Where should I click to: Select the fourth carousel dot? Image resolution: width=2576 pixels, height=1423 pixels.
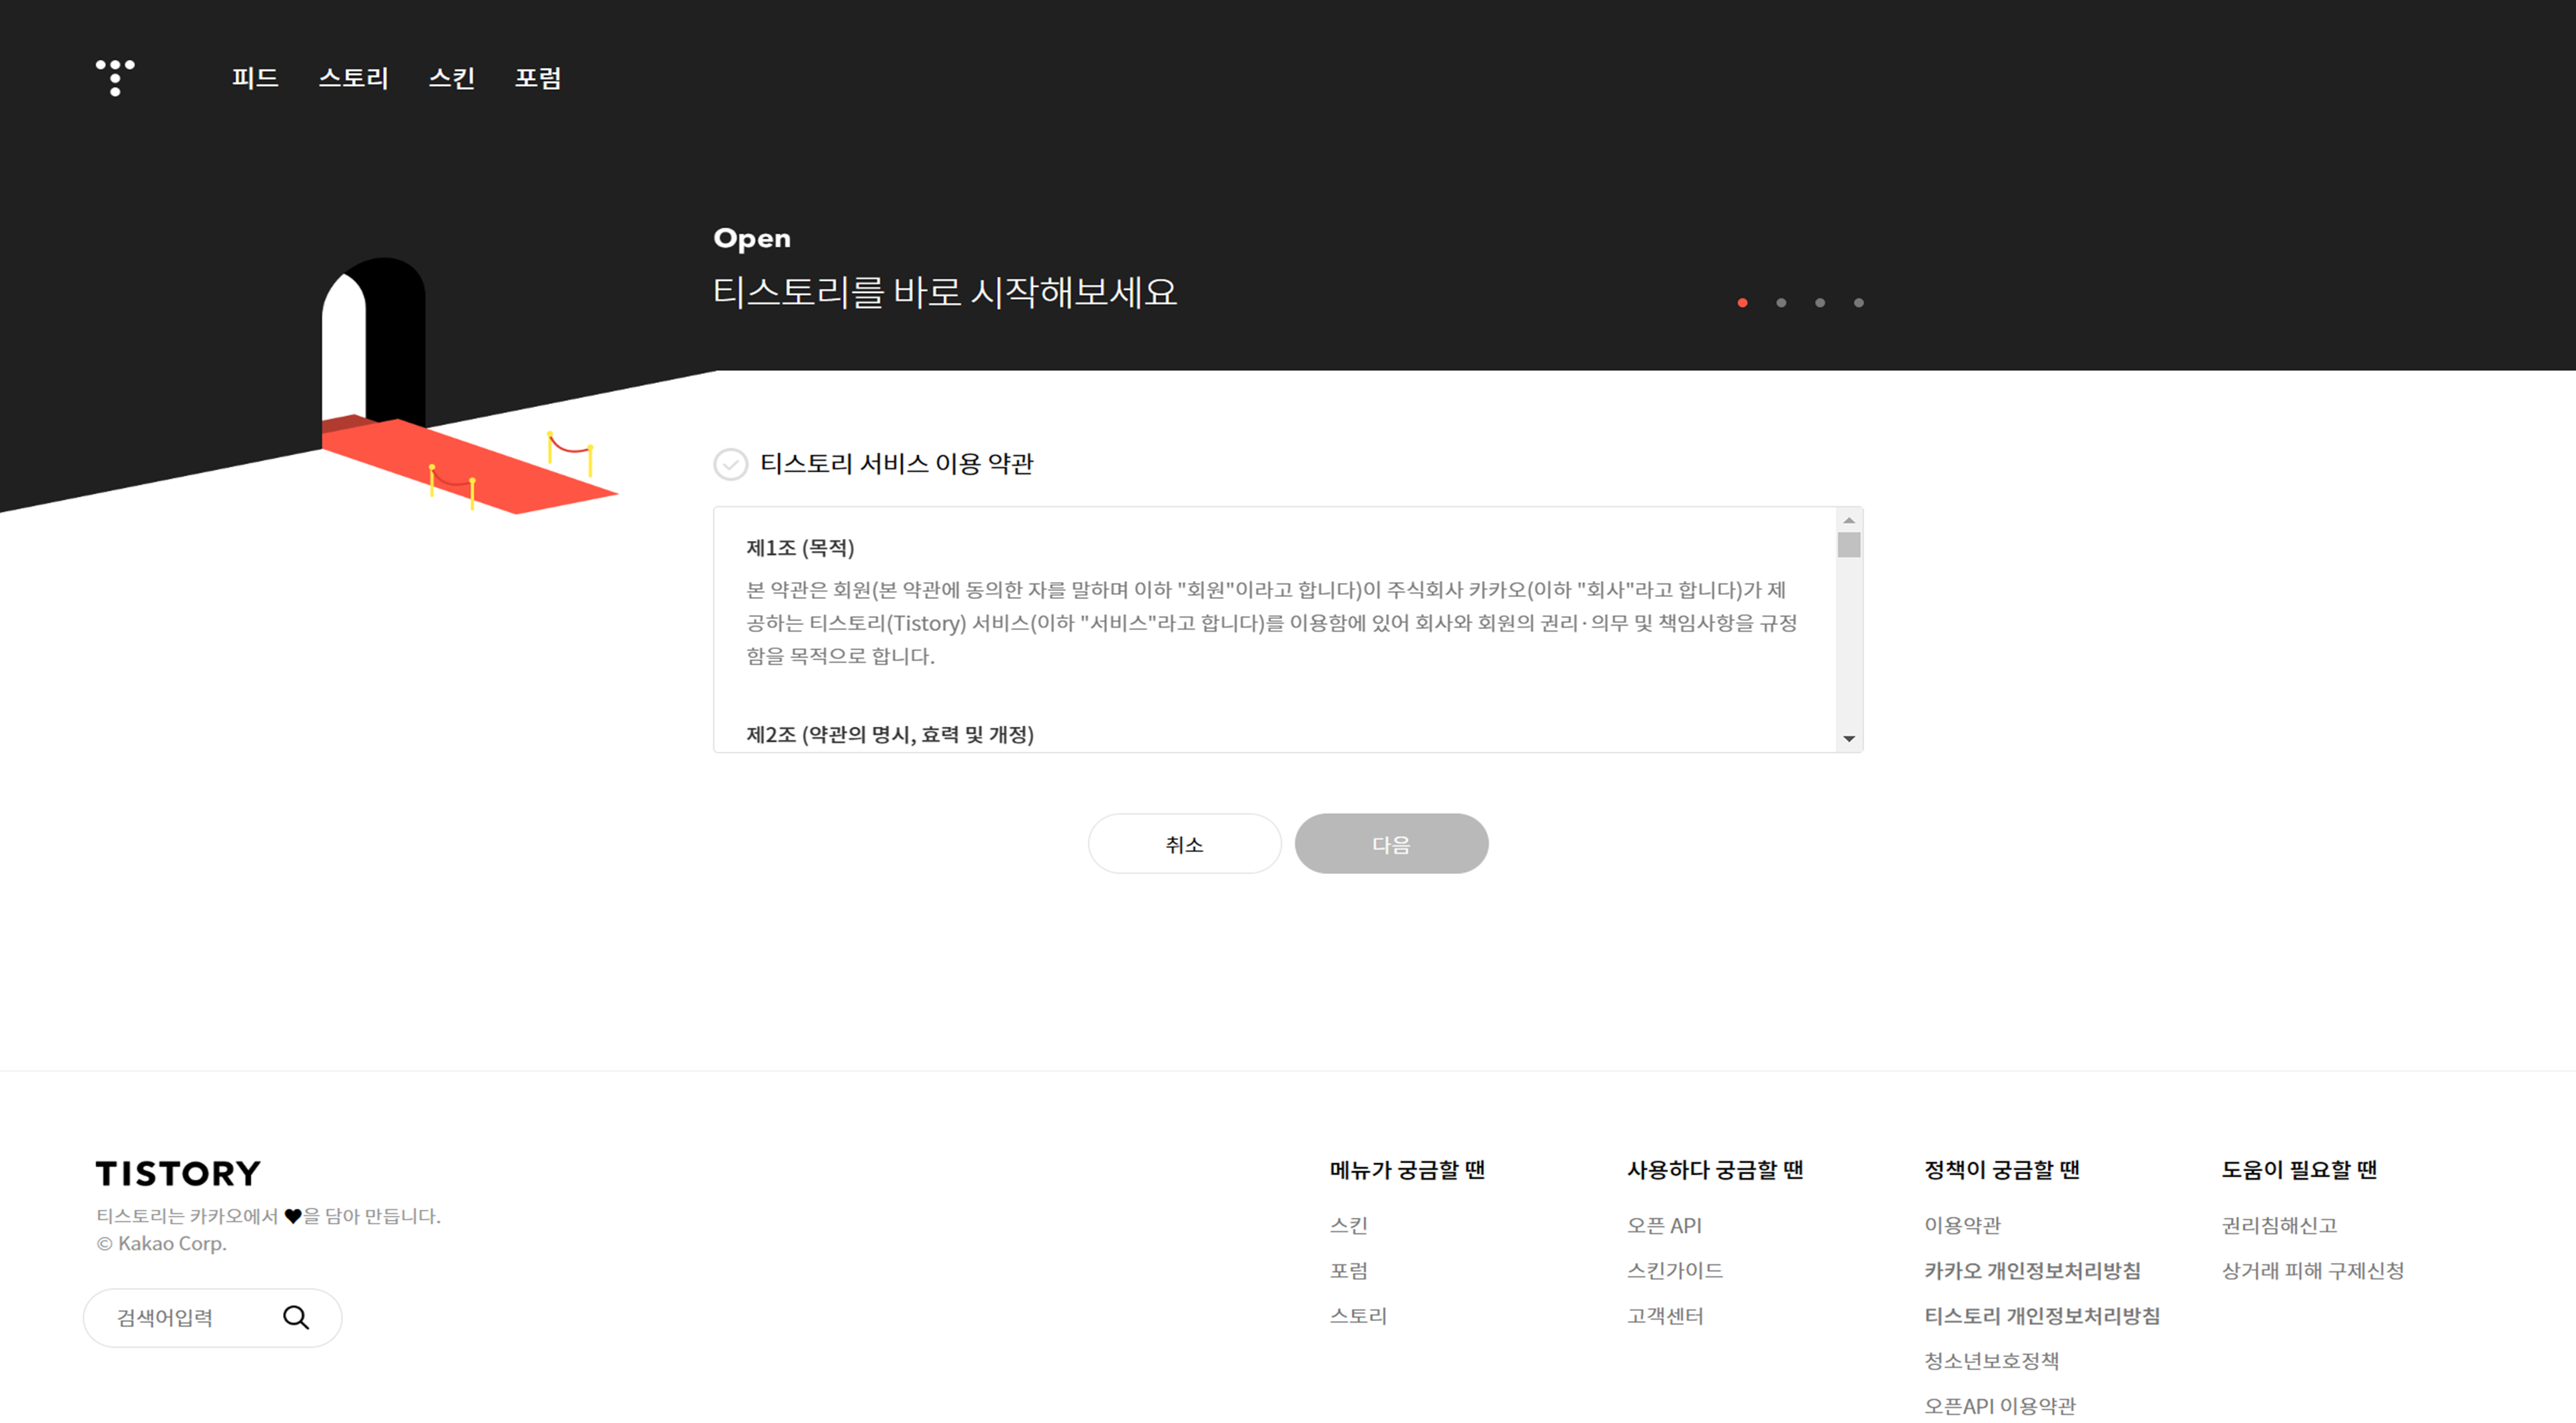(1859, 303)
